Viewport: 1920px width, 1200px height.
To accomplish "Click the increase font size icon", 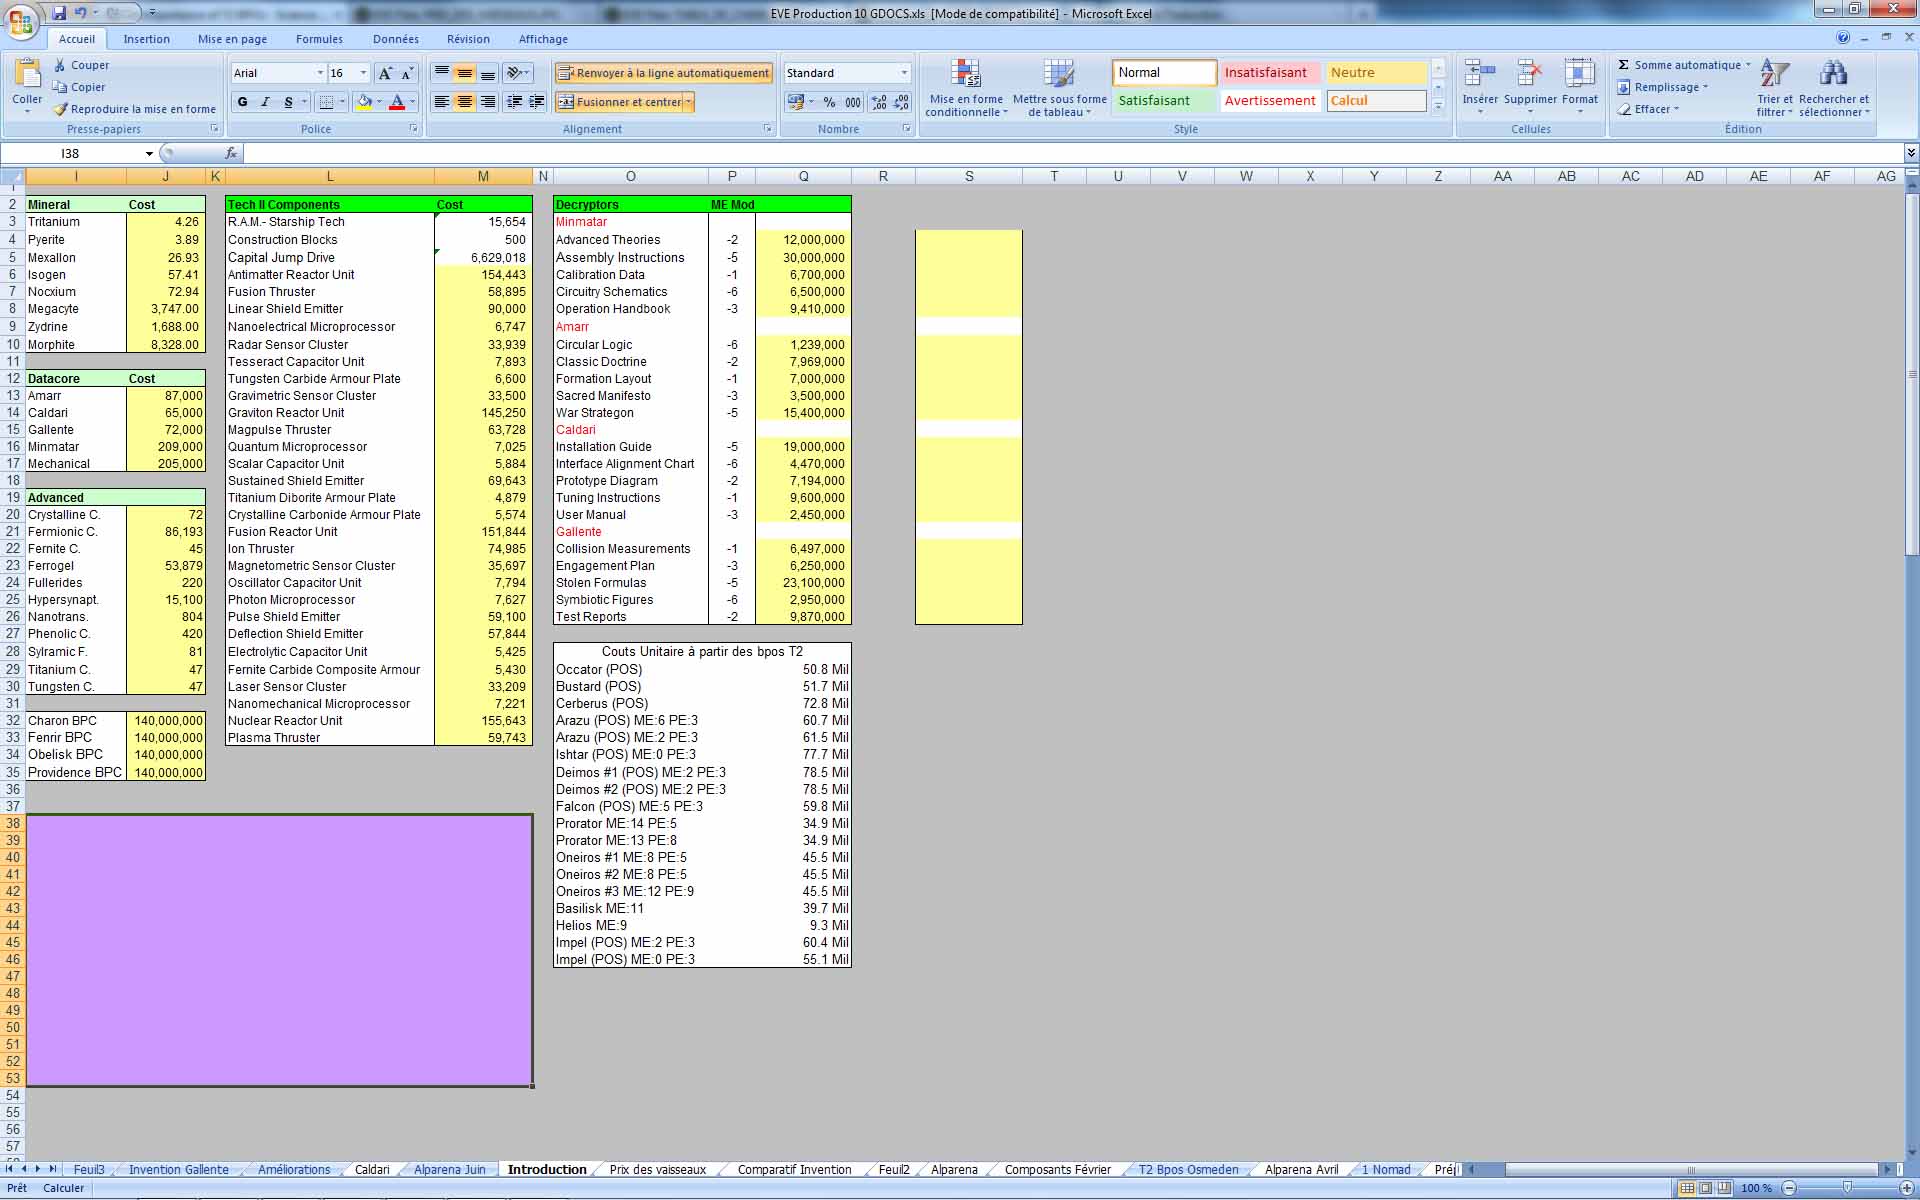I will pyautogui.click(x=385, y=73).
